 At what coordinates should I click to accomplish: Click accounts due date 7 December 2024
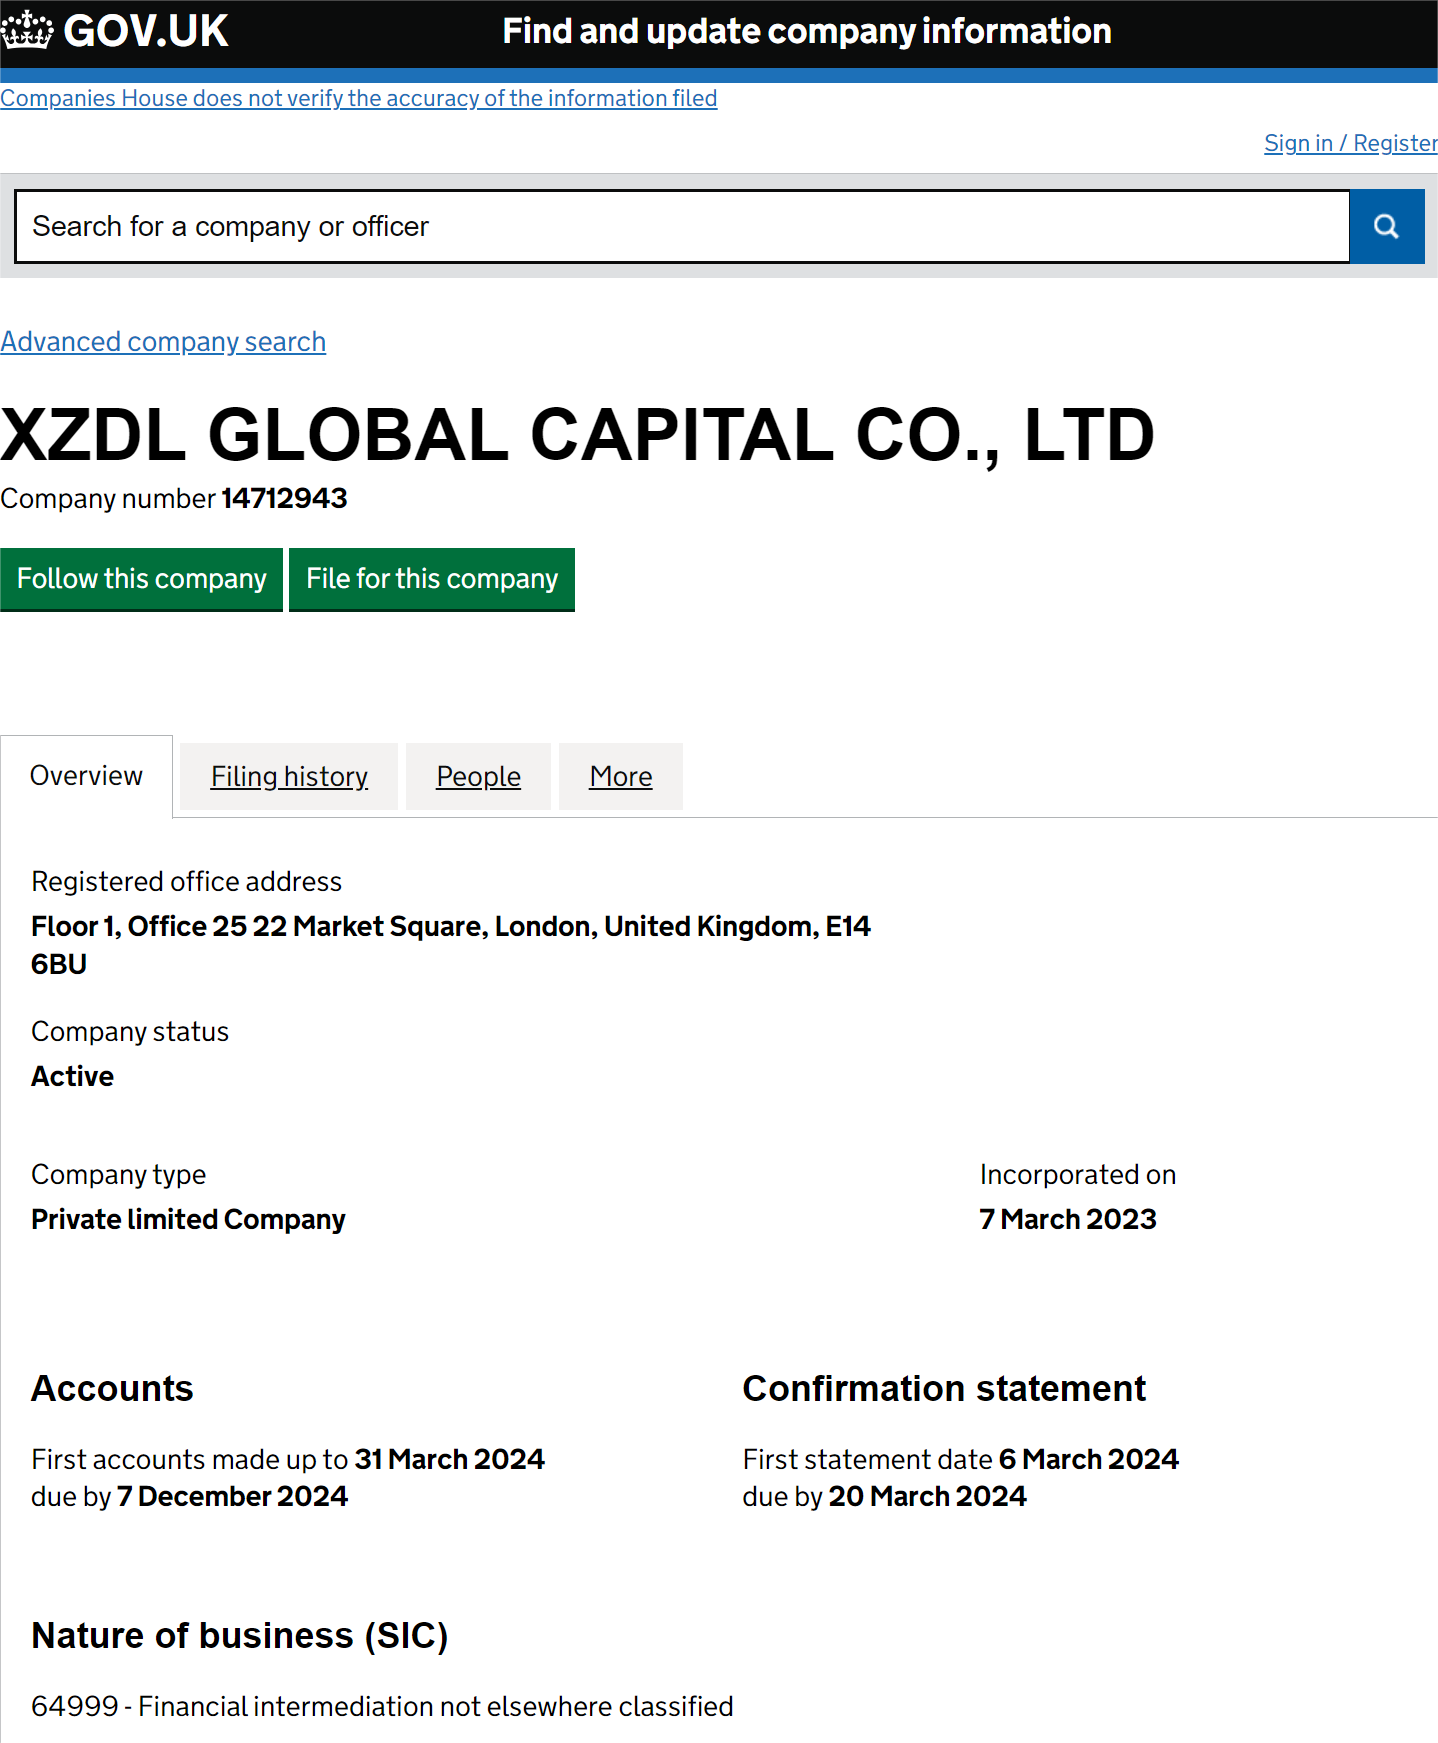tap(232, 1497)
